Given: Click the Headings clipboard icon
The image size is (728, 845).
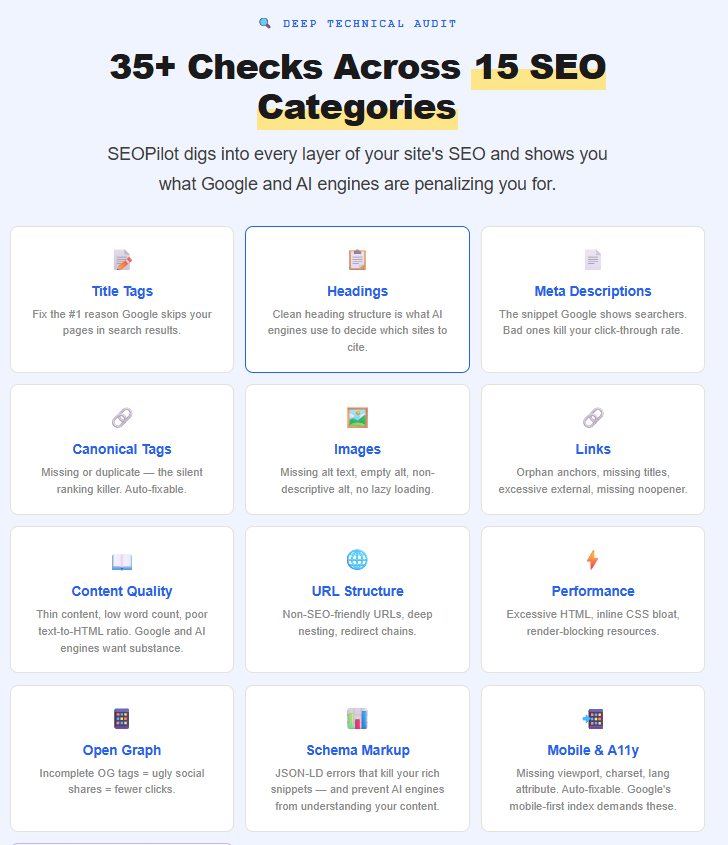Looking at the screenshot, I should (x=357, y=260).
